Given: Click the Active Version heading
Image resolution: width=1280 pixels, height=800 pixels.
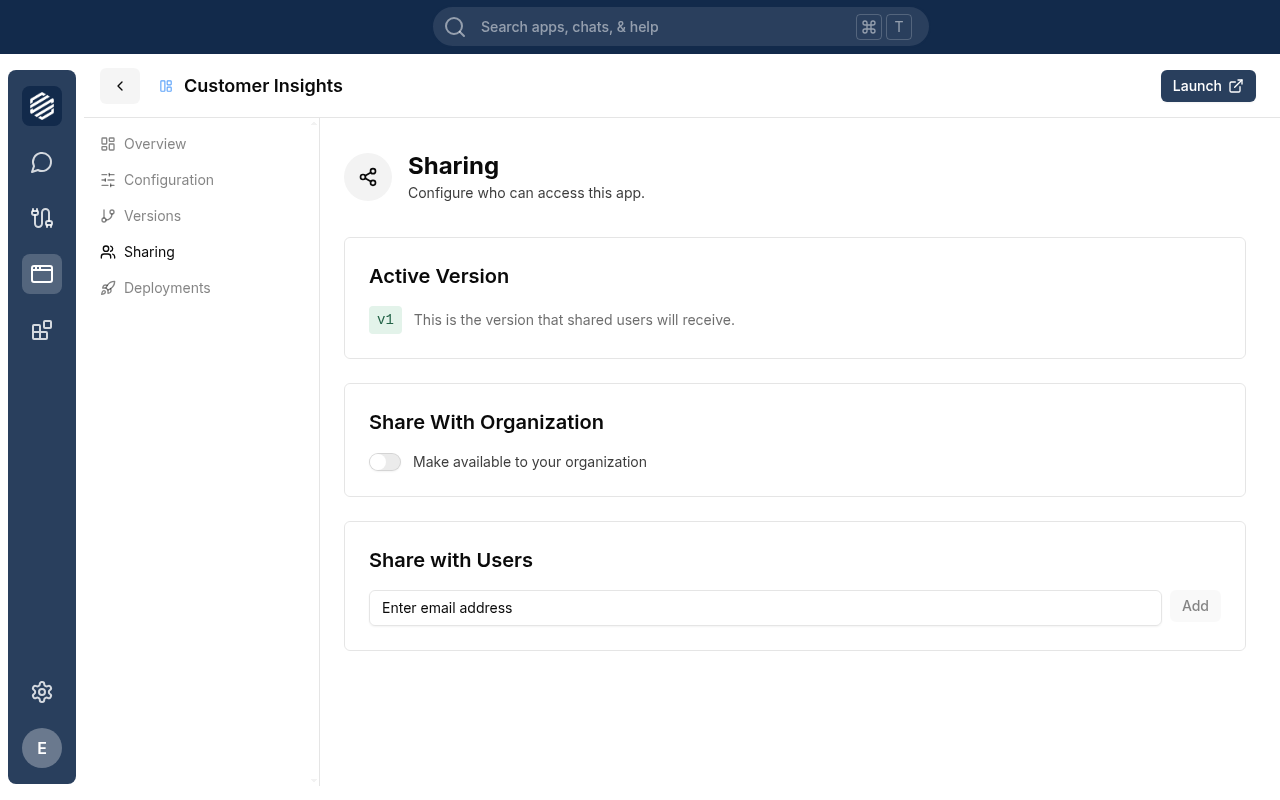Looking at the screenshot, I should (439, 276).
